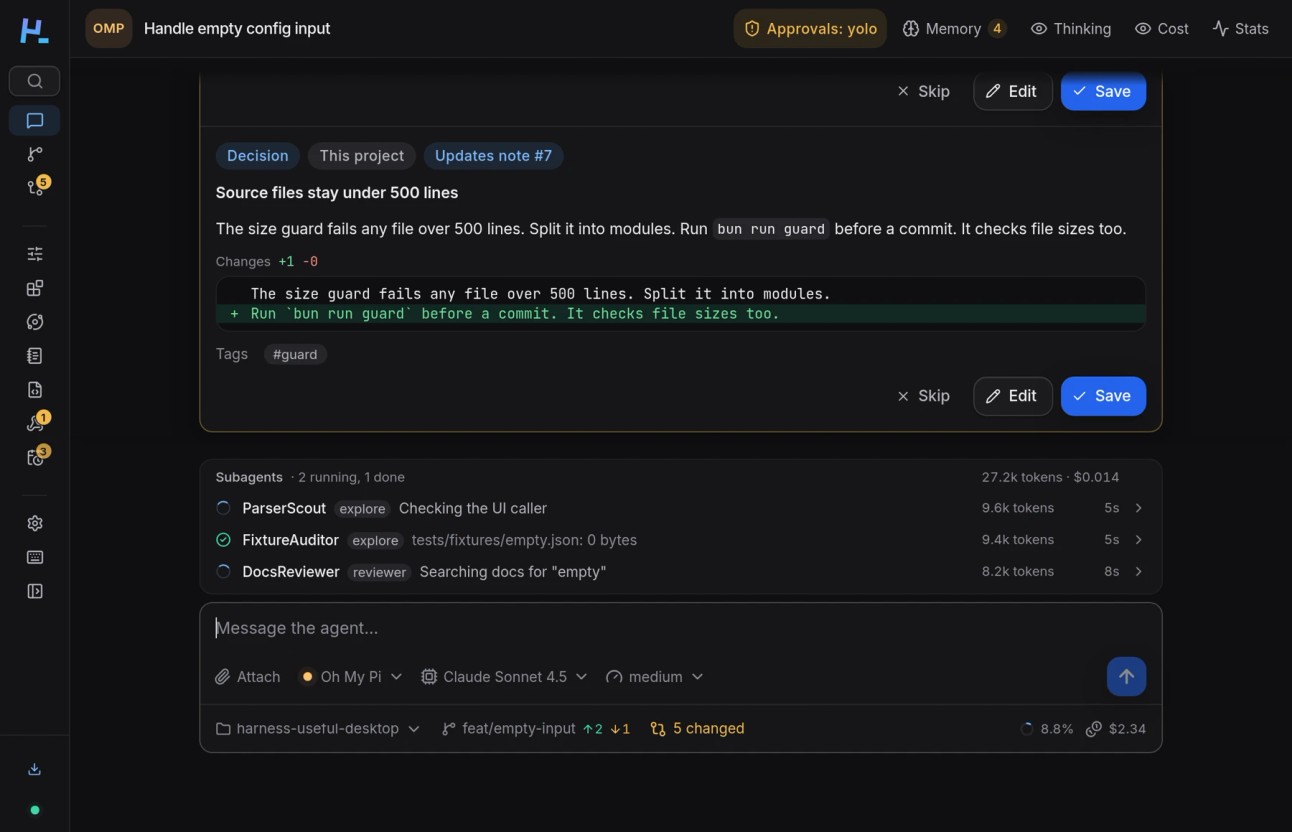Image resolution: width=1292 pixels, height=832 pixels.
Task: Send the message with arrow button
Action: 1126,677
